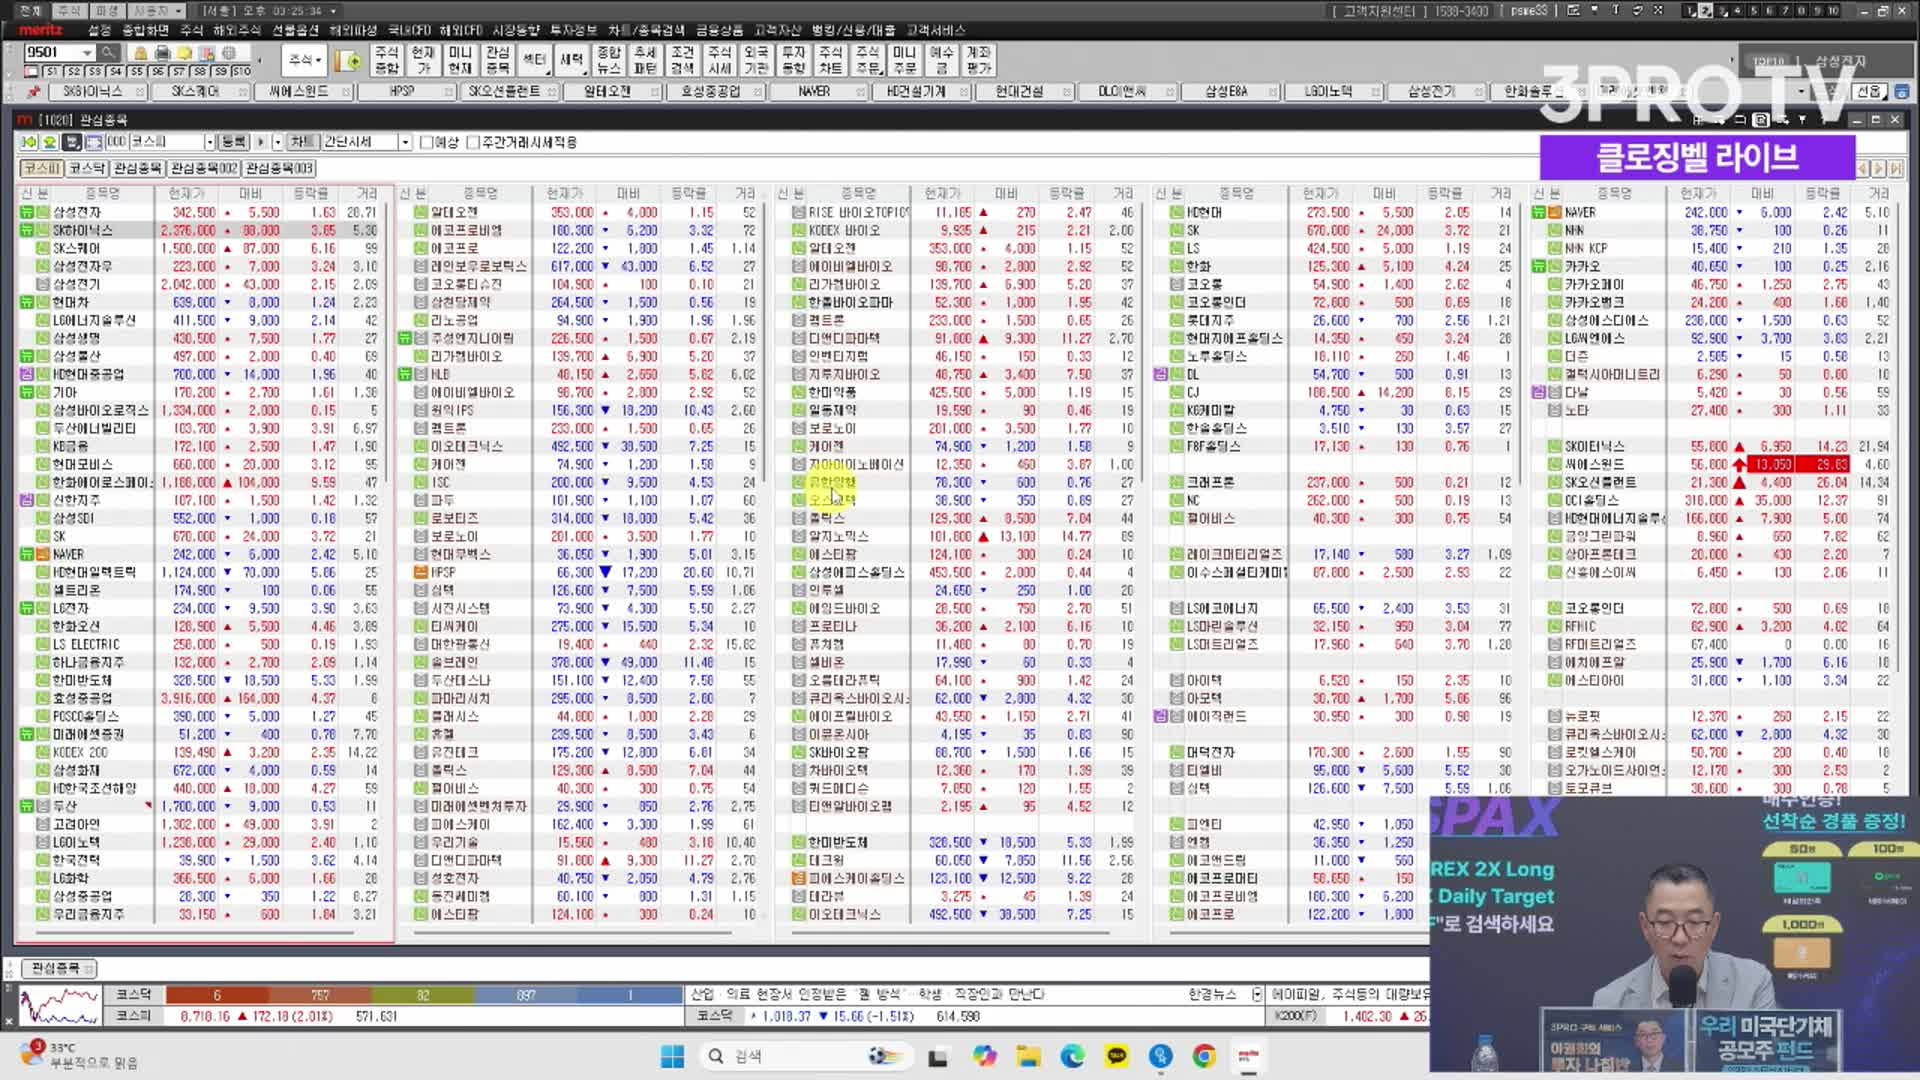The height and width of the screenshot is (1080, 1920).
Task: Click the yellow note icon in toolbar
Action: click(x=184, y=52)
